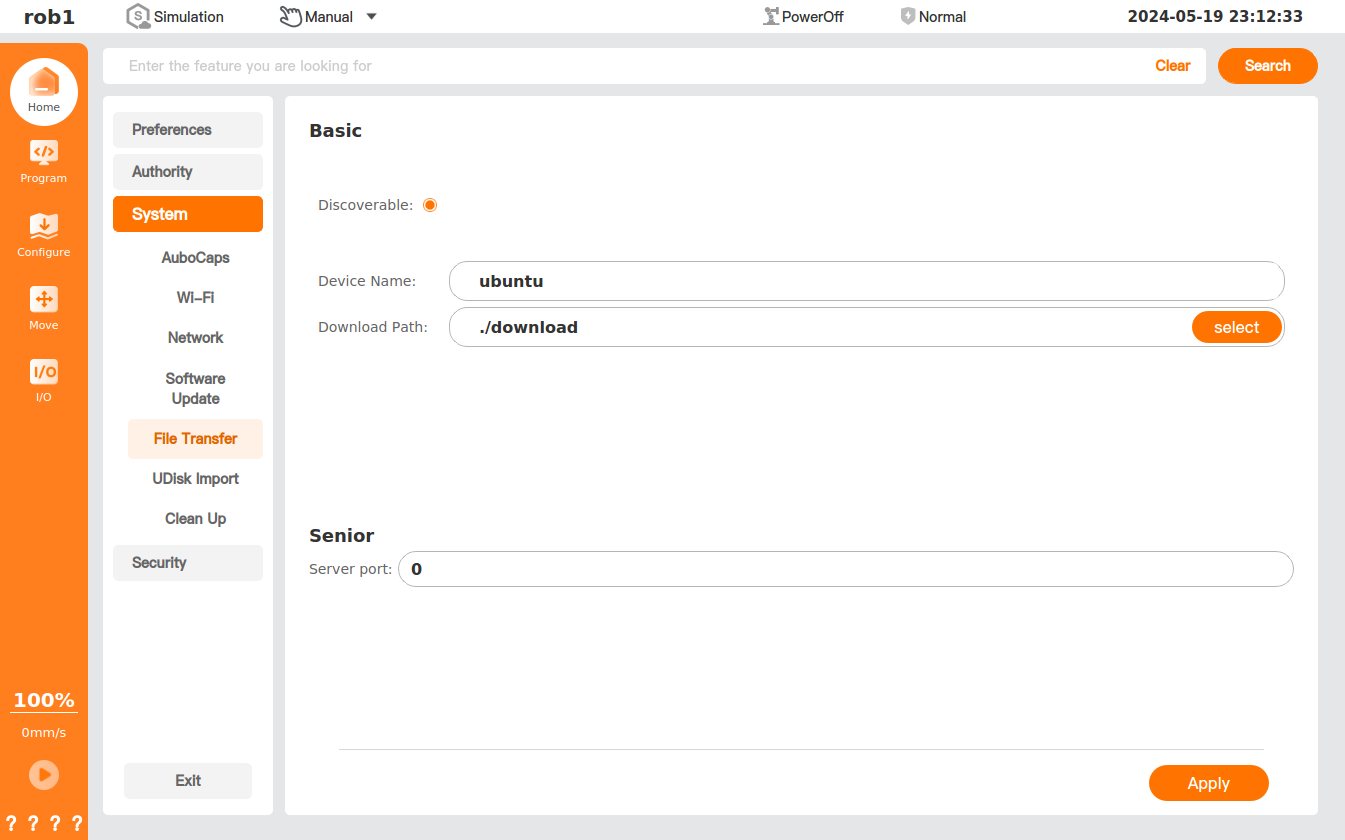
Task: Click the PowerOff robot status icon
Action: click(x=771, y=16)
